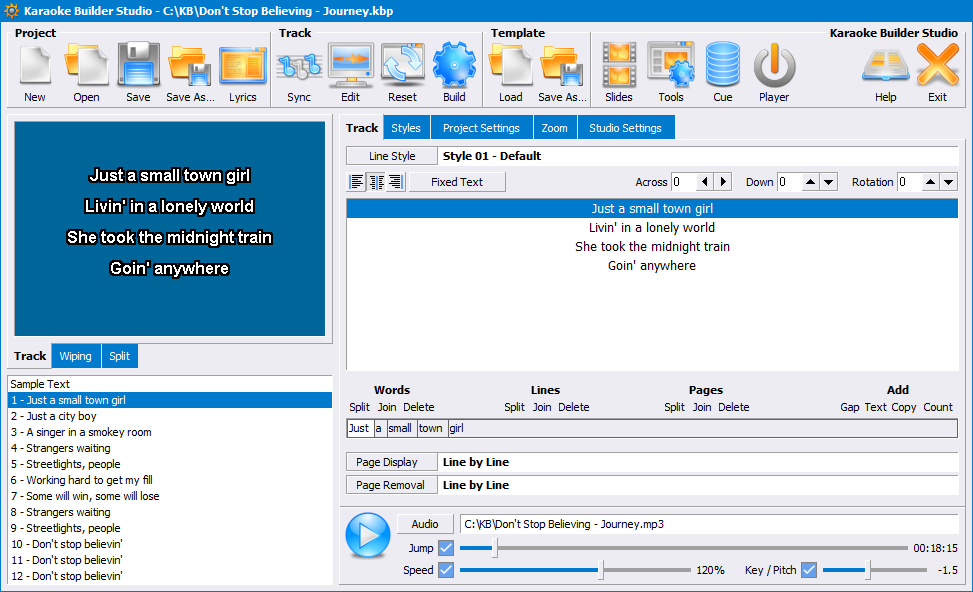
Task: Save the current project
Action: click(x=138, y=73)
